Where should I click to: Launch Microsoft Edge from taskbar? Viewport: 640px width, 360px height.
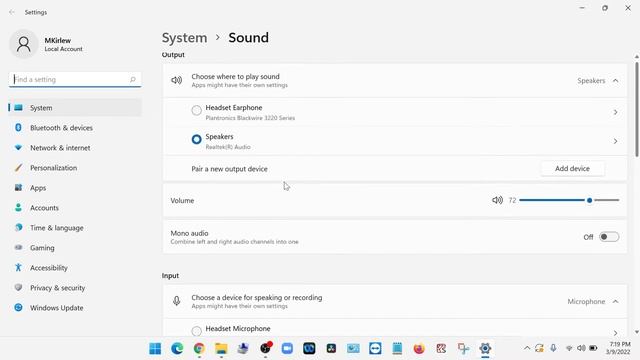coord(177,349)
